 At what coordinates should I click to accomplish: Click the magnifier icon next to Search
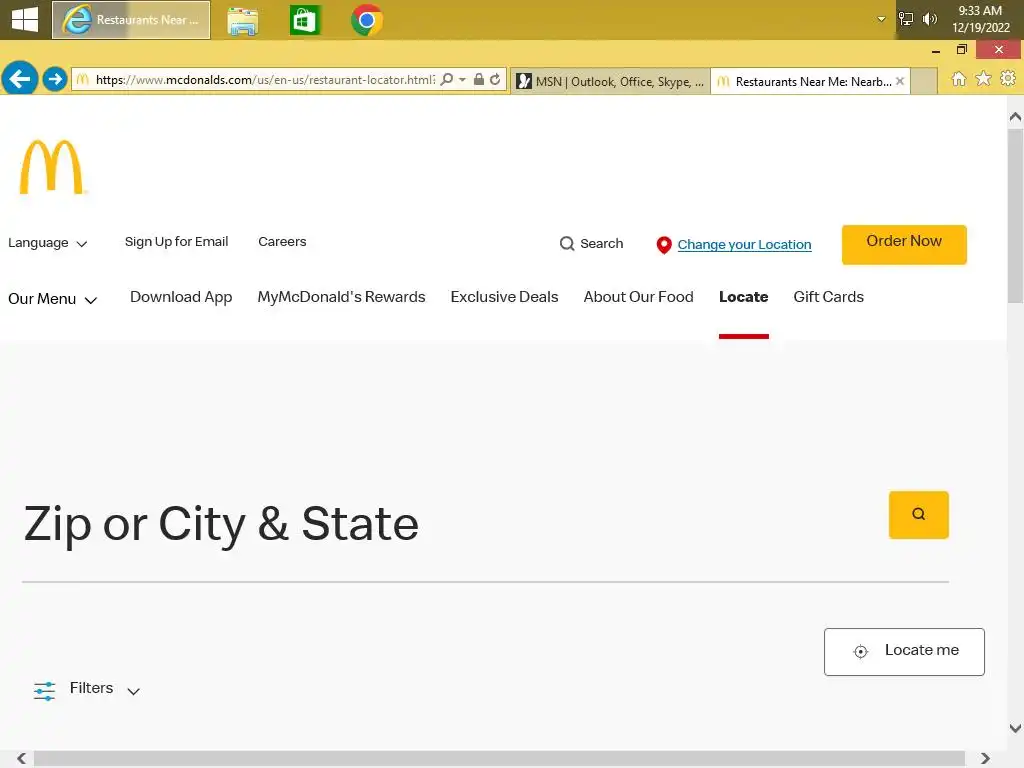pos(567,244)
